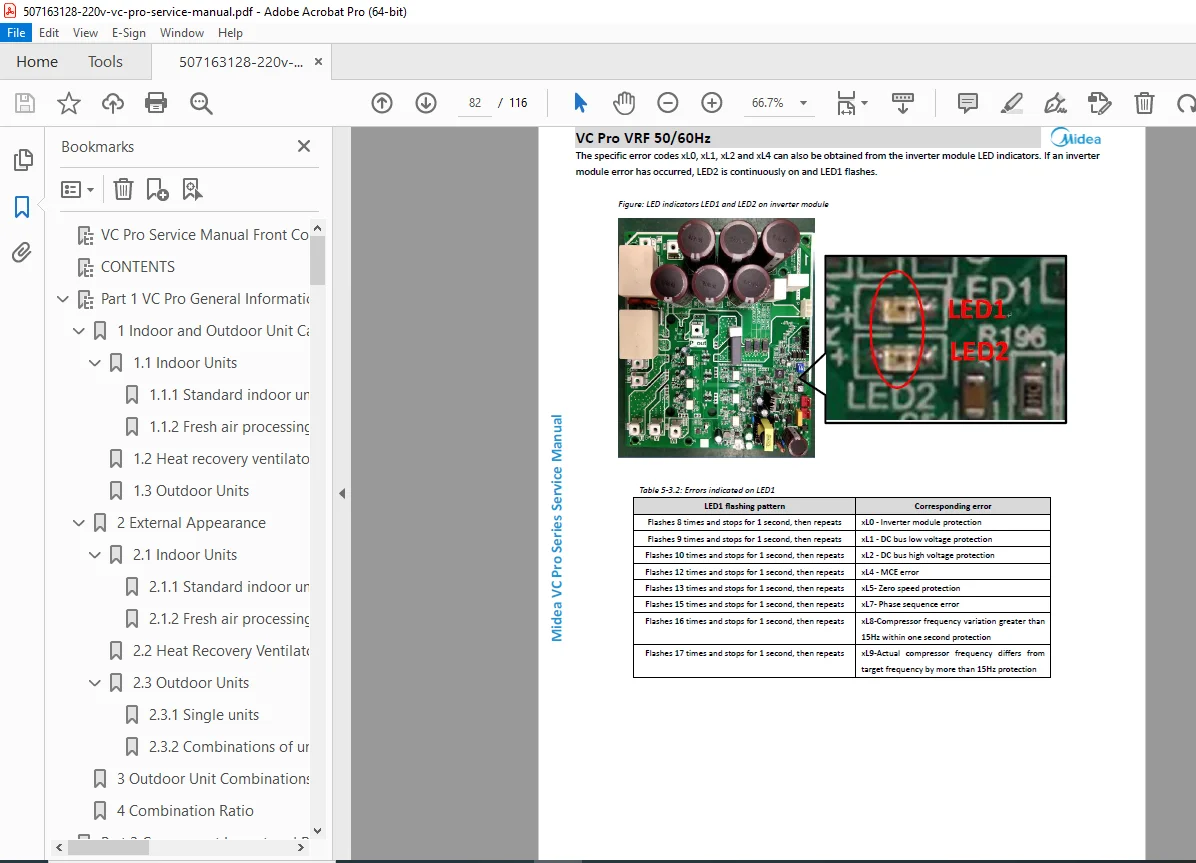Viewport: 1196px width, 863px height.
Task: Add document to starred favorites
Action: coord(69,103)
